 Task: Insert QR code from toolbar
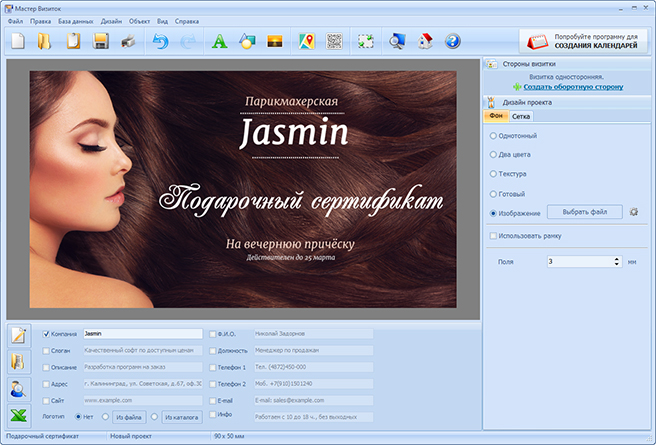(x=334, y=41)
